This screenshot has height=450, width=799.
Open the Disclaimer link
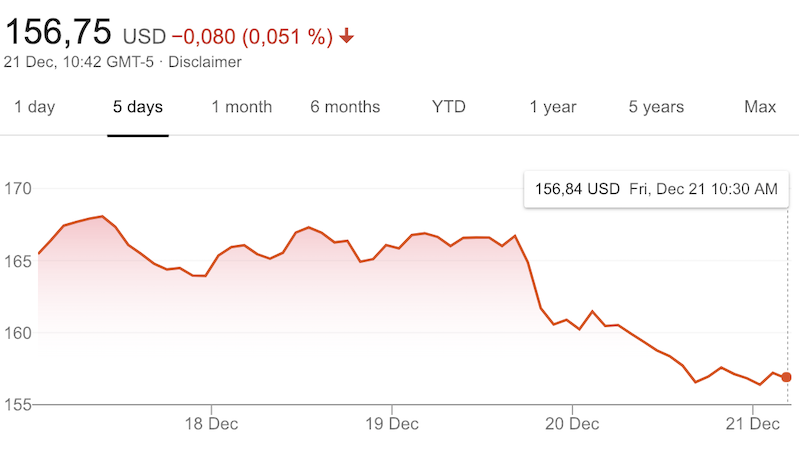pyautogui.click(x=205, y=62)
